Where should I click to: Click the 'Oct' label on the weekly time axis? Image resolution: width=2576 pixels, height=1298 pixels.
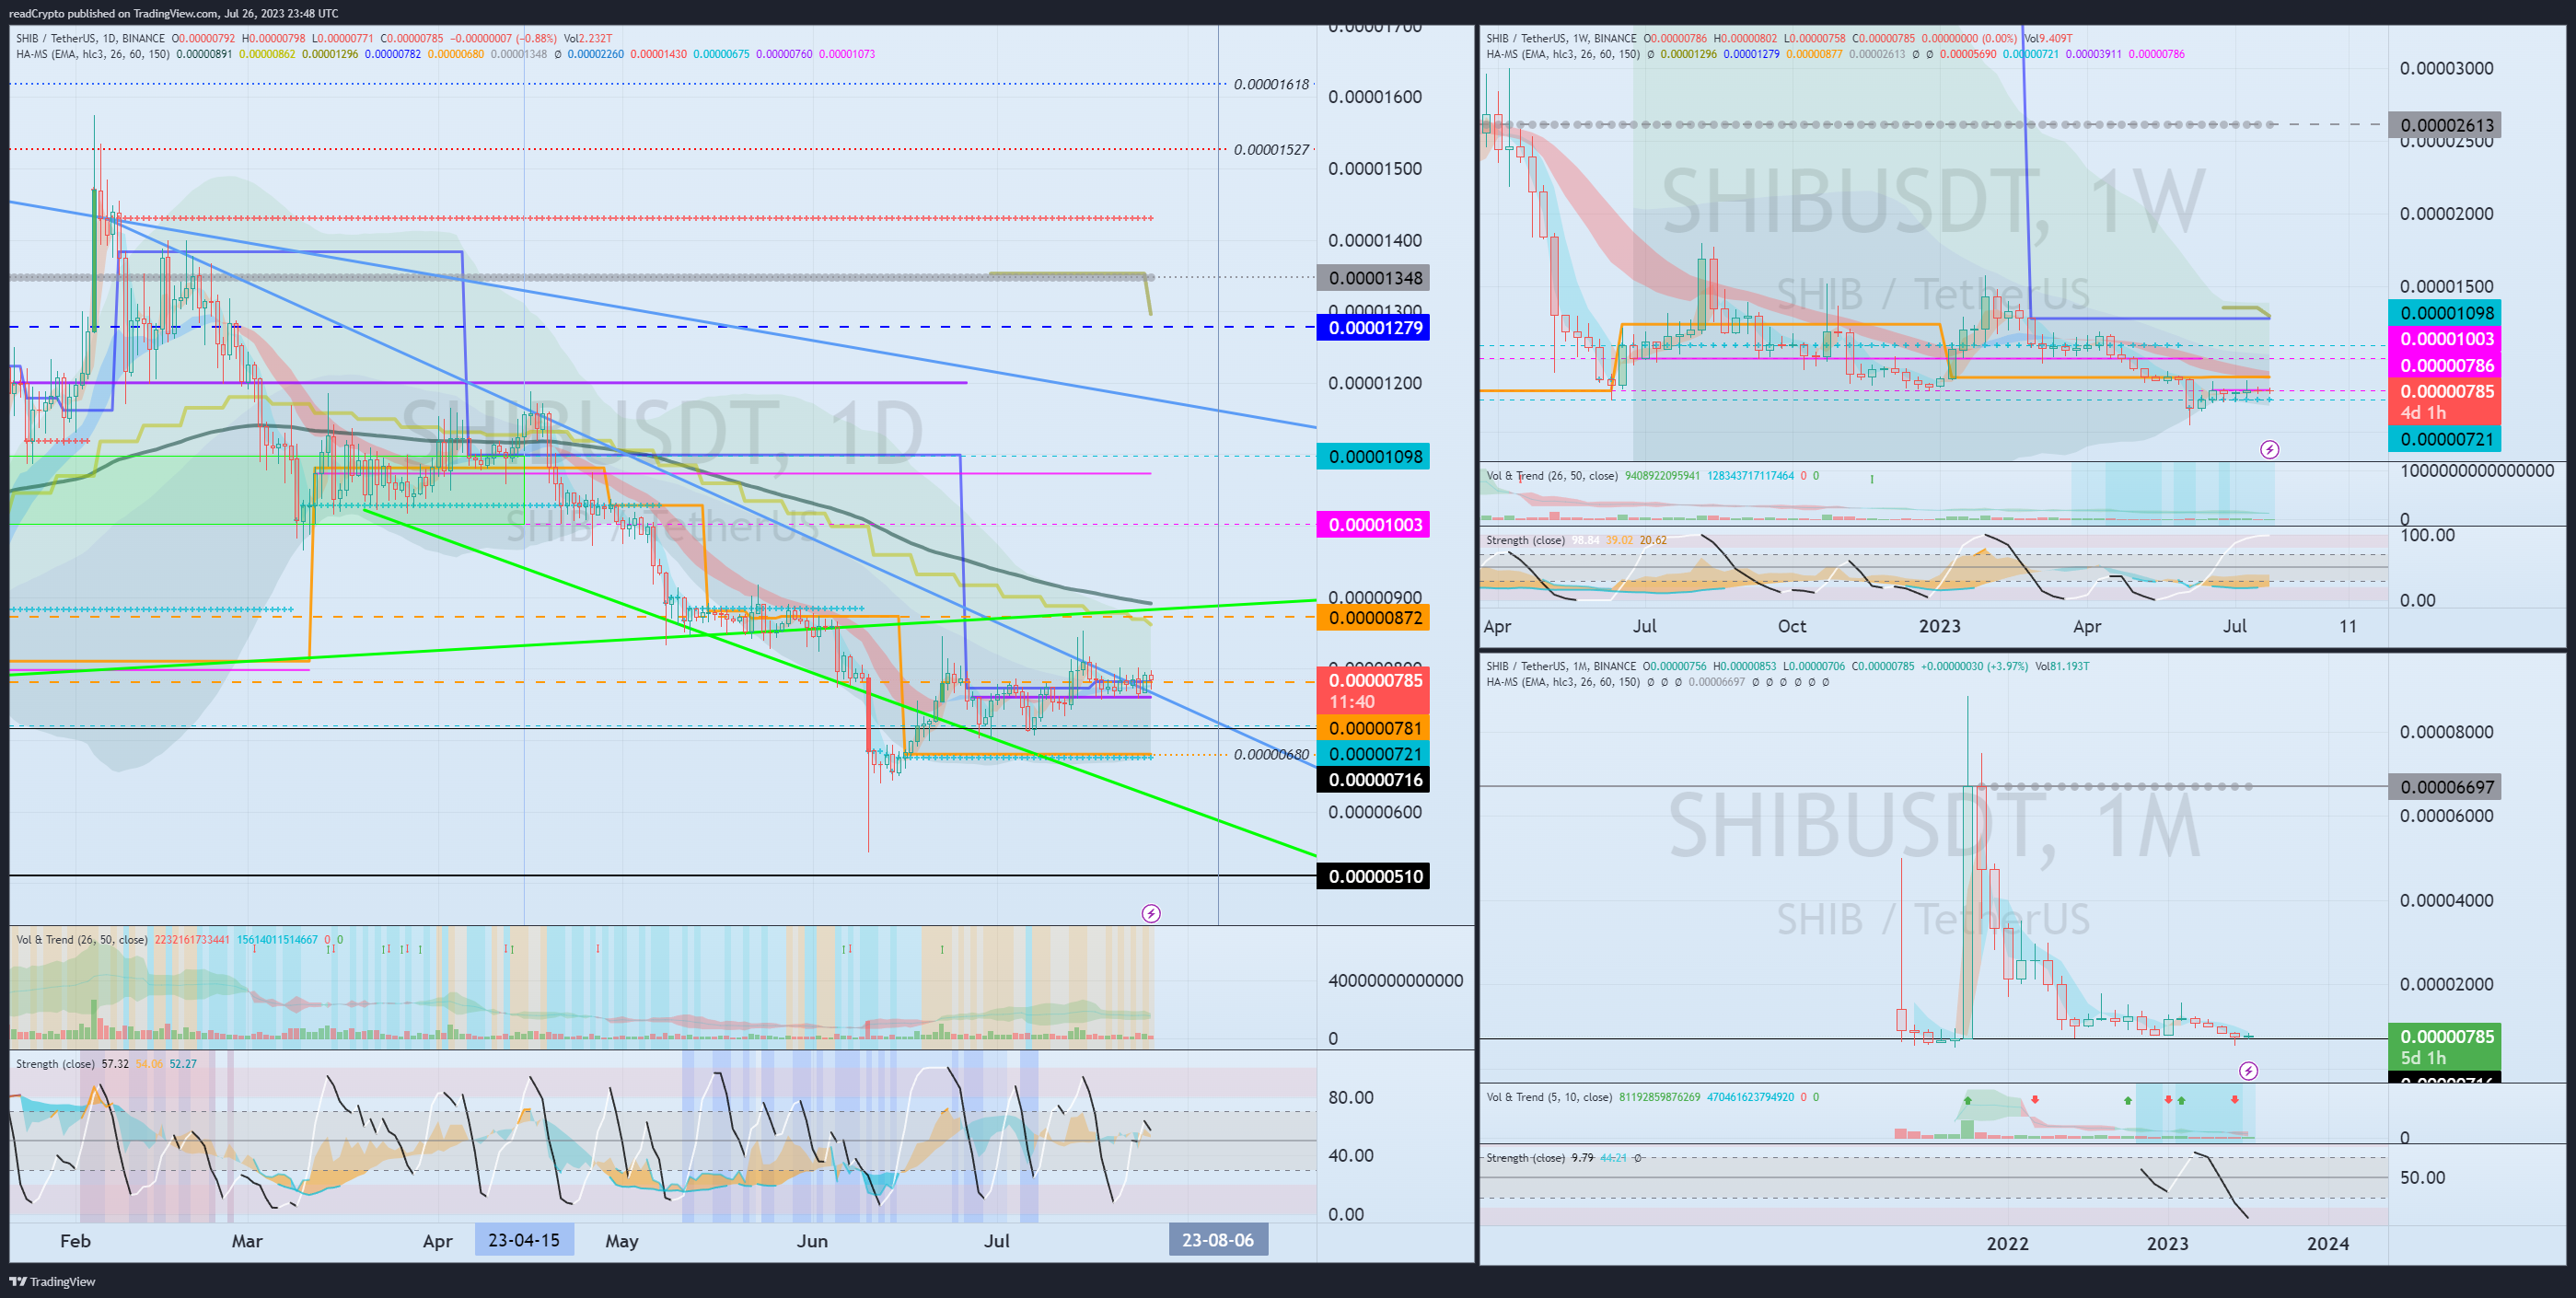pos(1792,626)
